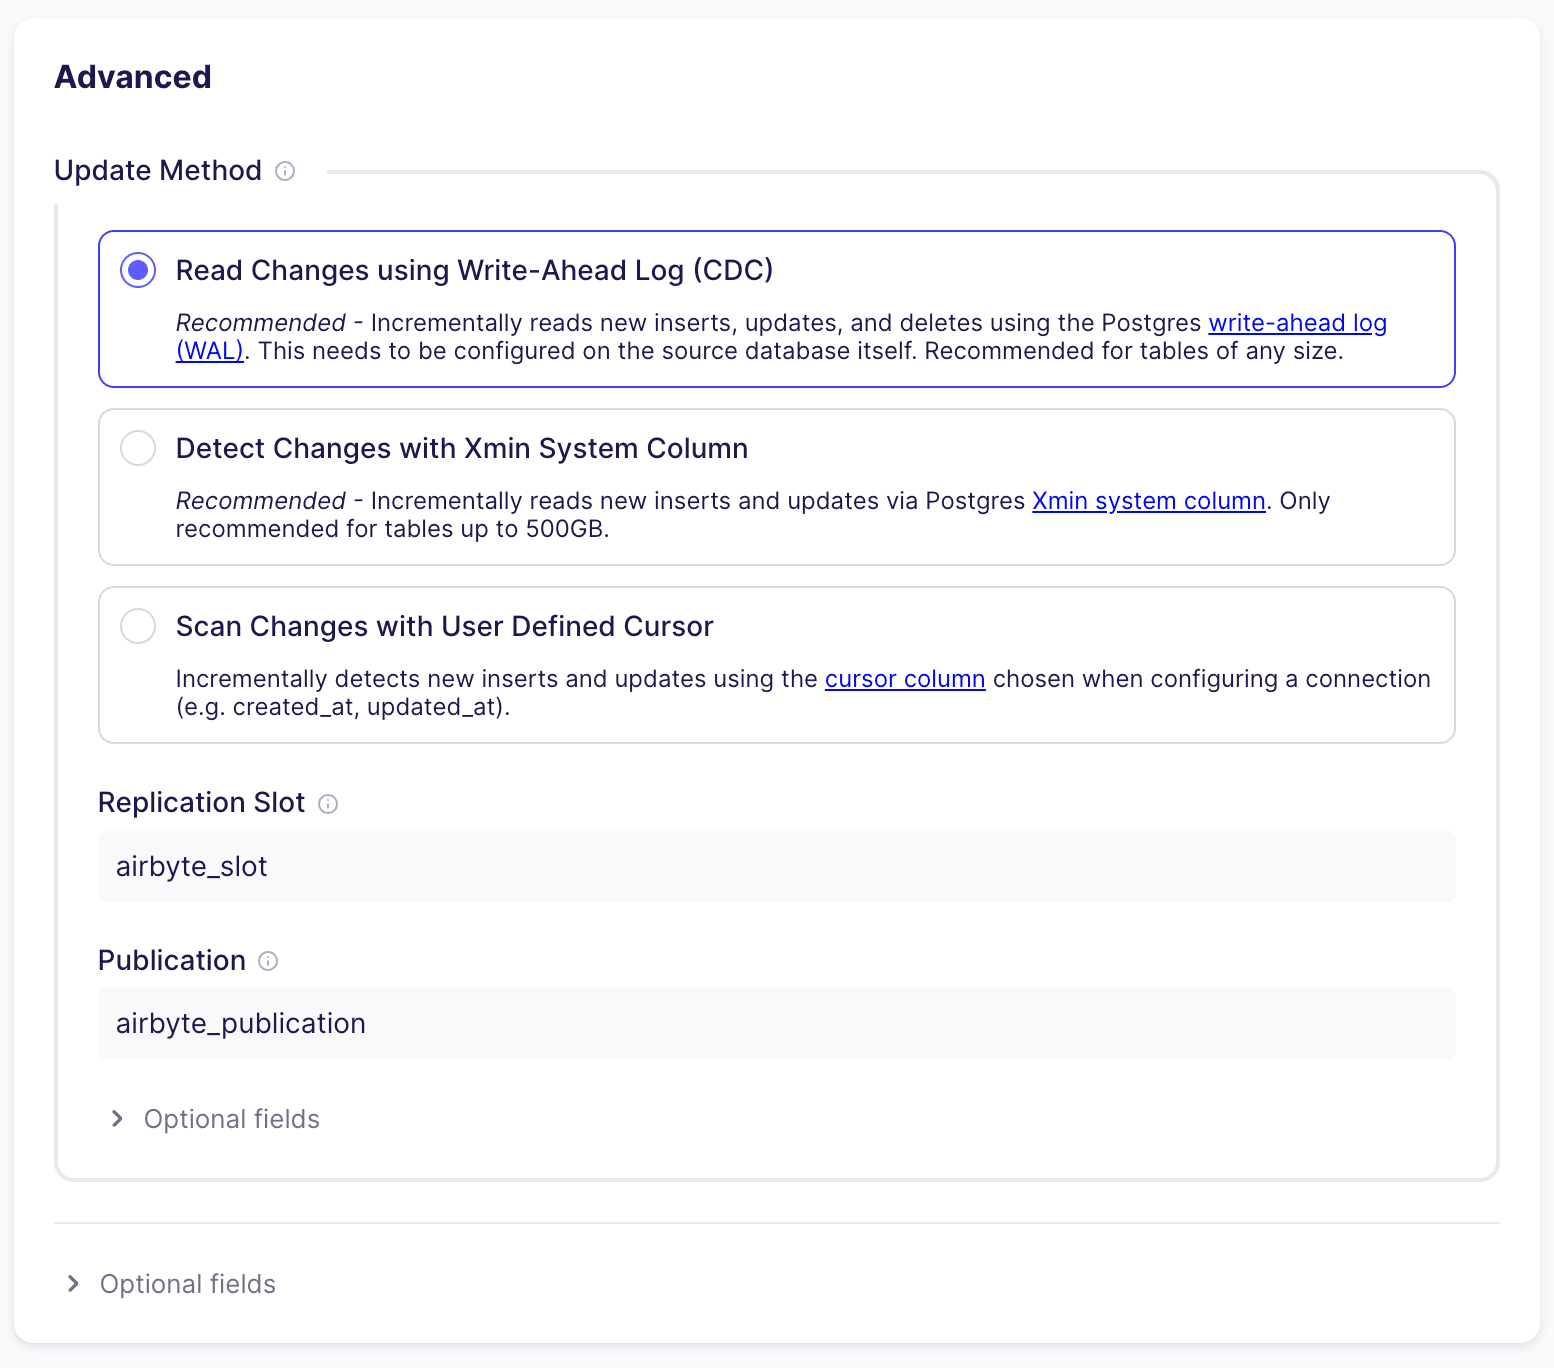Image resolution: width=1554 pixels, height=1368 pixels.
Task: Choose Detect Changes with Xmin System Column
Action: 138,448
